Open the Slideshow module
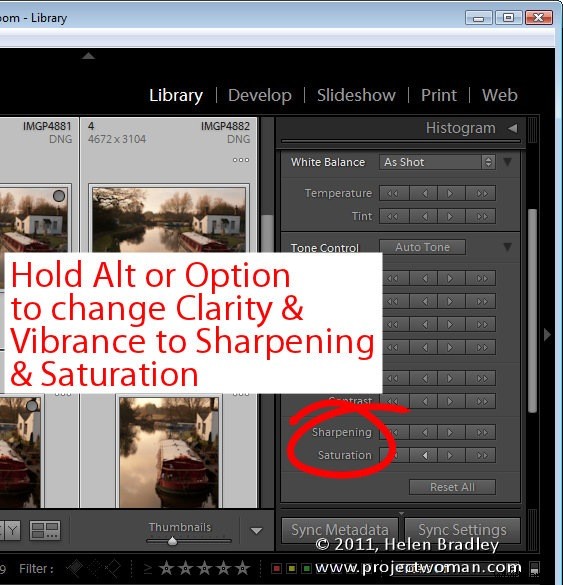The width and height of the screenshot is (563, 585). coord(356,95)
